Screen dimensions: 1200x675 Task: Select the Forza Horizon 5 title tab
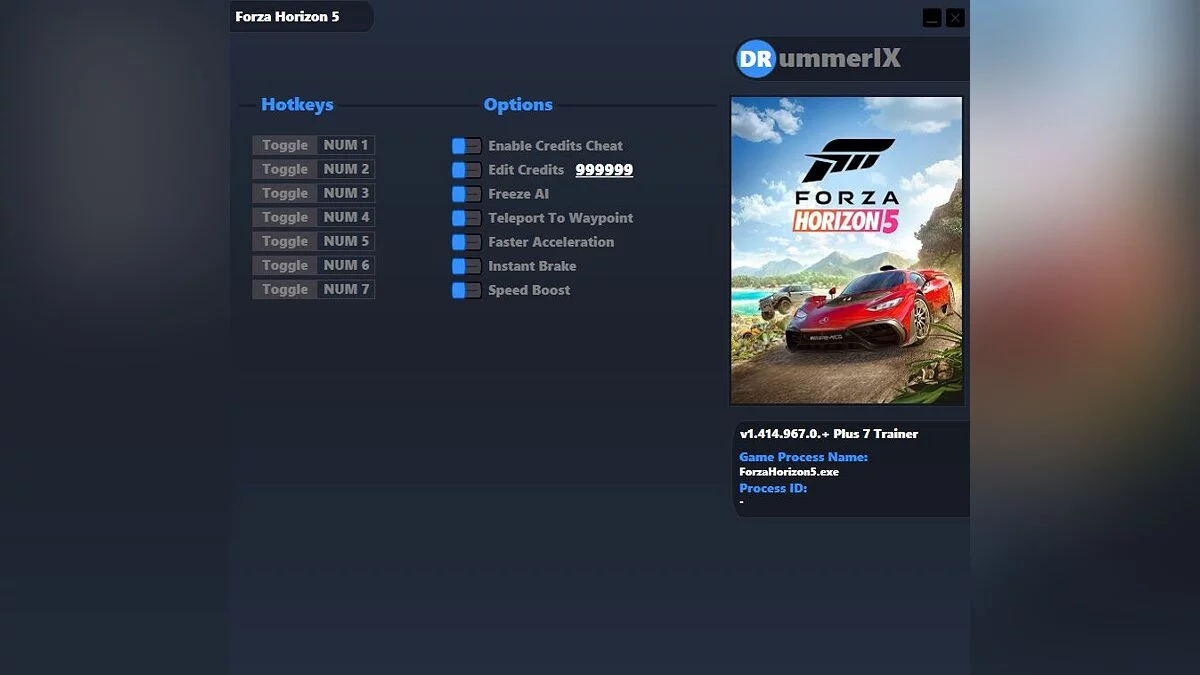[x=288, y=16]
